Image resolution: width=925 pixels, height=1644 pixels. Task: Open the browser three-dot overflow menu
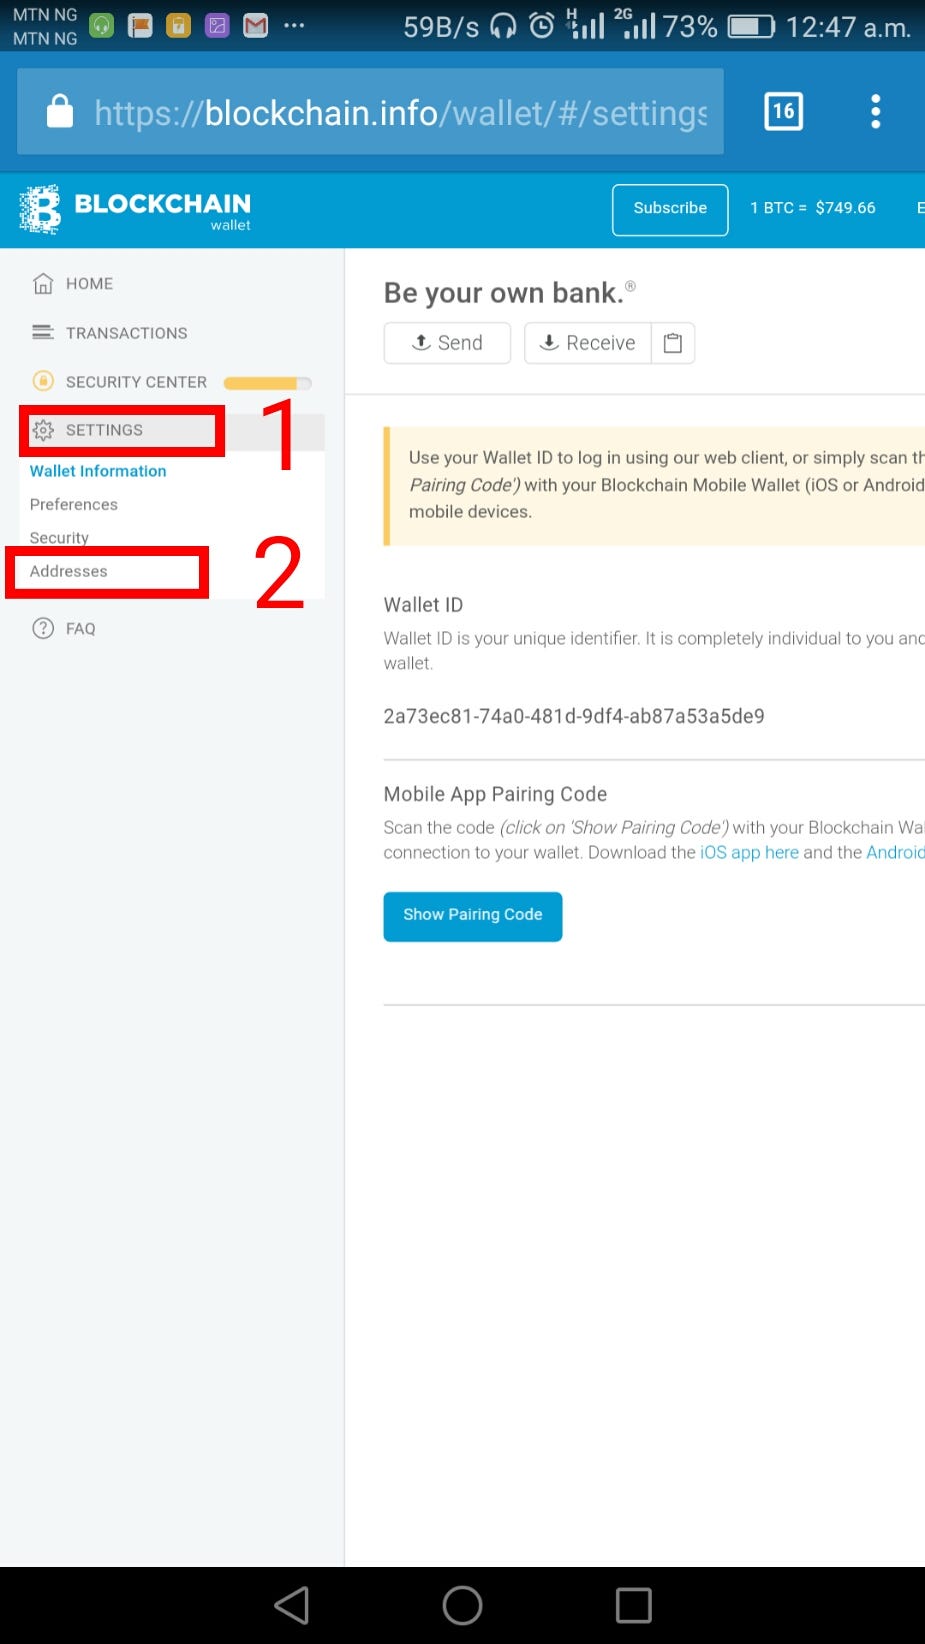[x=875, y=111]
